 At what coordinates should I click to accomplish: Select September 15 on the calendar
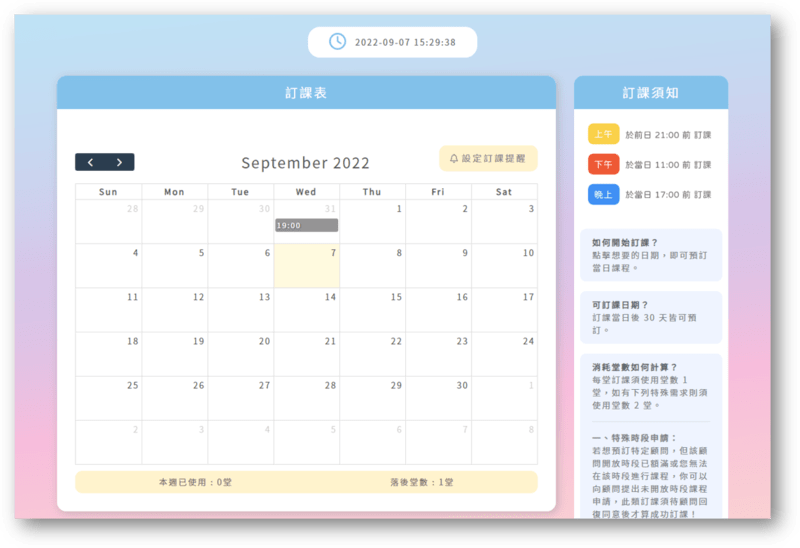click(x=372, y=310)
